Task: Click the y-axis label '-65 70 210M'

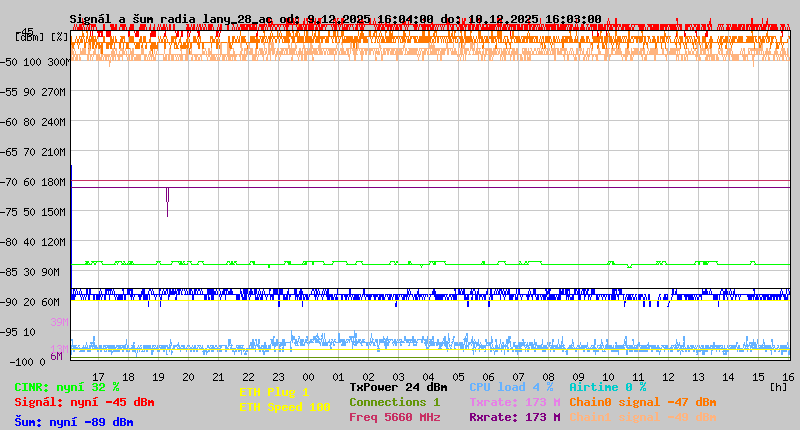Action: (33, 153)
